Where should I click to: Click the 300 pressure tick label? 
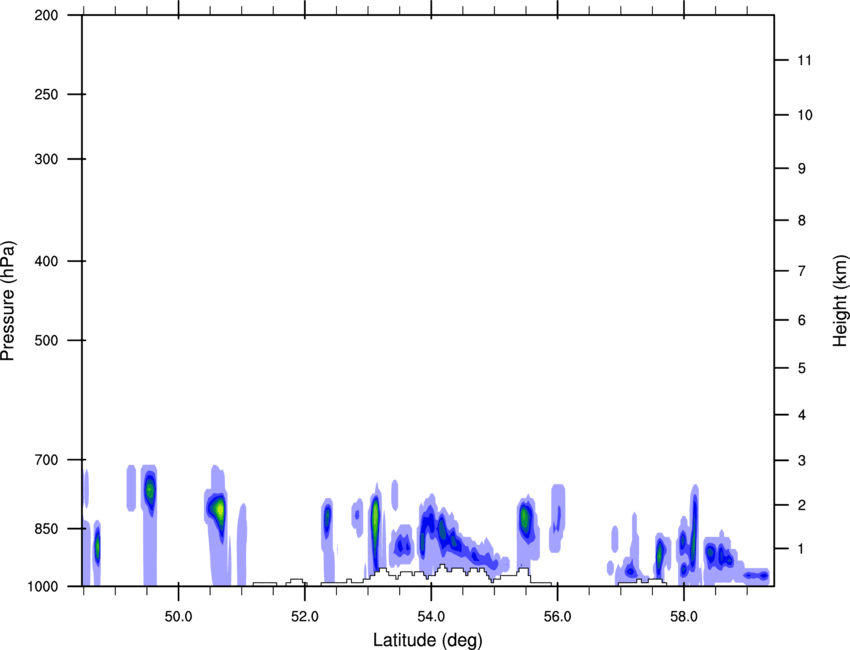coord(46,159)
